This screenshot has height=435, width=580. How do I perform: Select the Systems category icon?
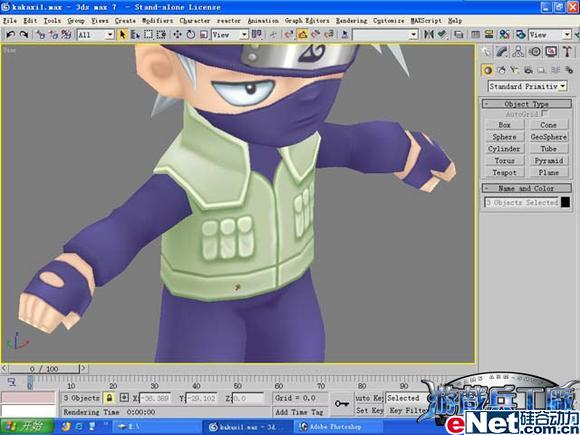569,70
